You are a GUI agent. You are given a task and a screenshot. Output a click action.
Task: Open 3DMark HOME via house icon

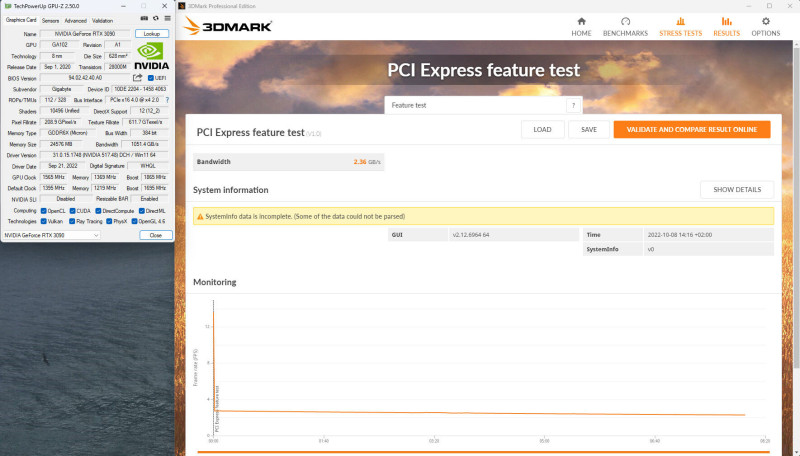[581, 21]
